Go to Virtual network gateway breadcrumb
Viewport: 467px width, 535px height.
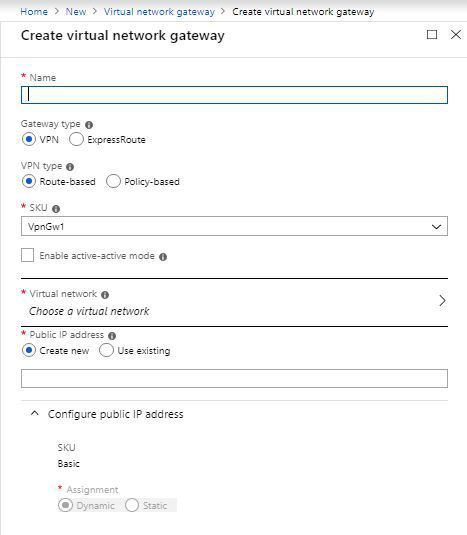[159, 12]
